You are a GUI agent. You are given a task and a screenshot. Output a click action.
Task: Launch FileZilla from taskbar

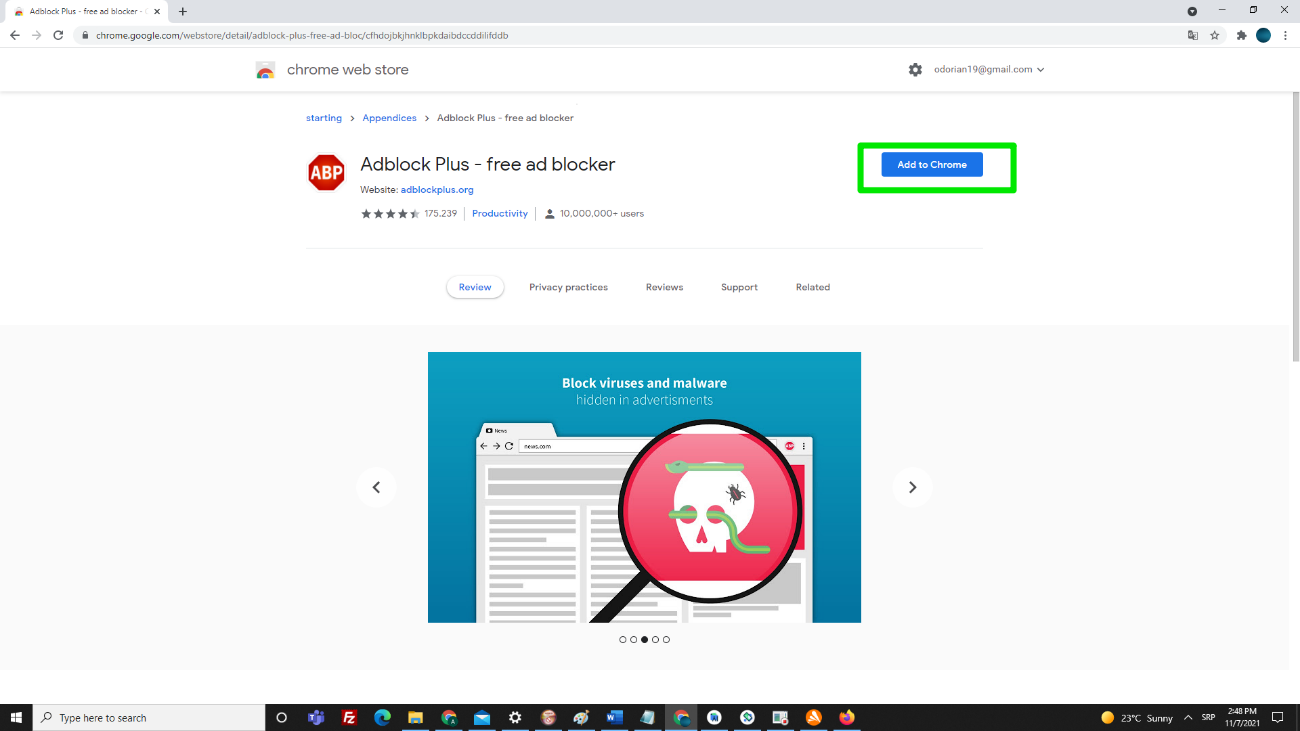click(349, 718)
